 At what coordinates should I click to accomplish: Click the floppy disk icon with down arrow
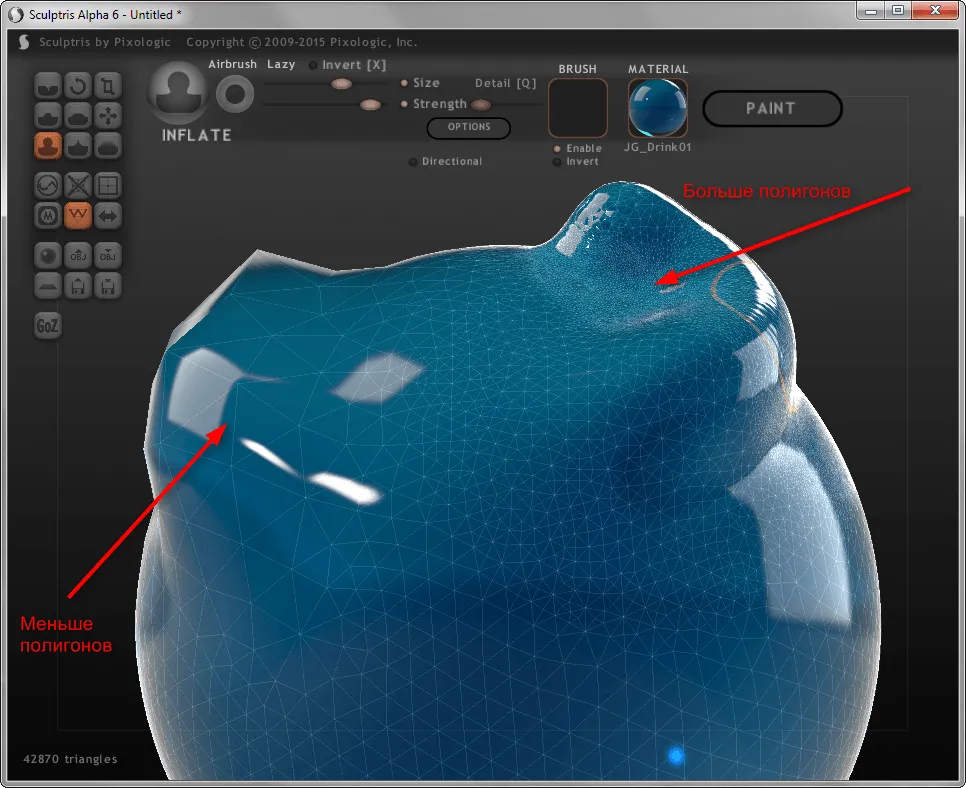coord(108,286)
